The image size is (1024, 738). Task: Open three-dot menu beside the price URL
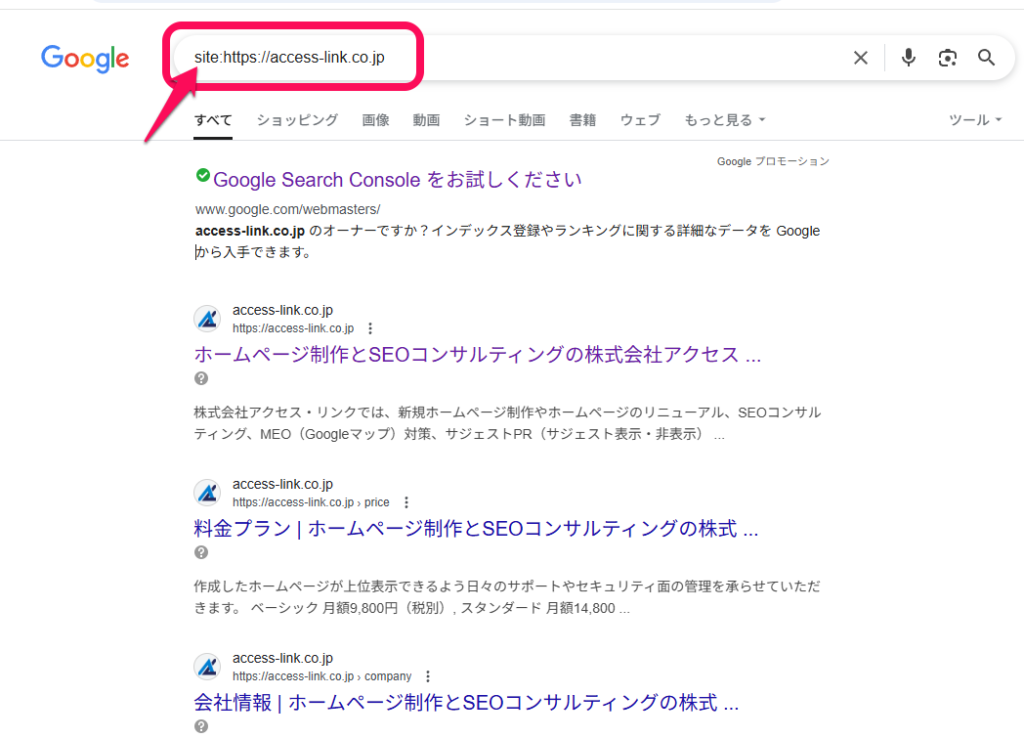406,502
